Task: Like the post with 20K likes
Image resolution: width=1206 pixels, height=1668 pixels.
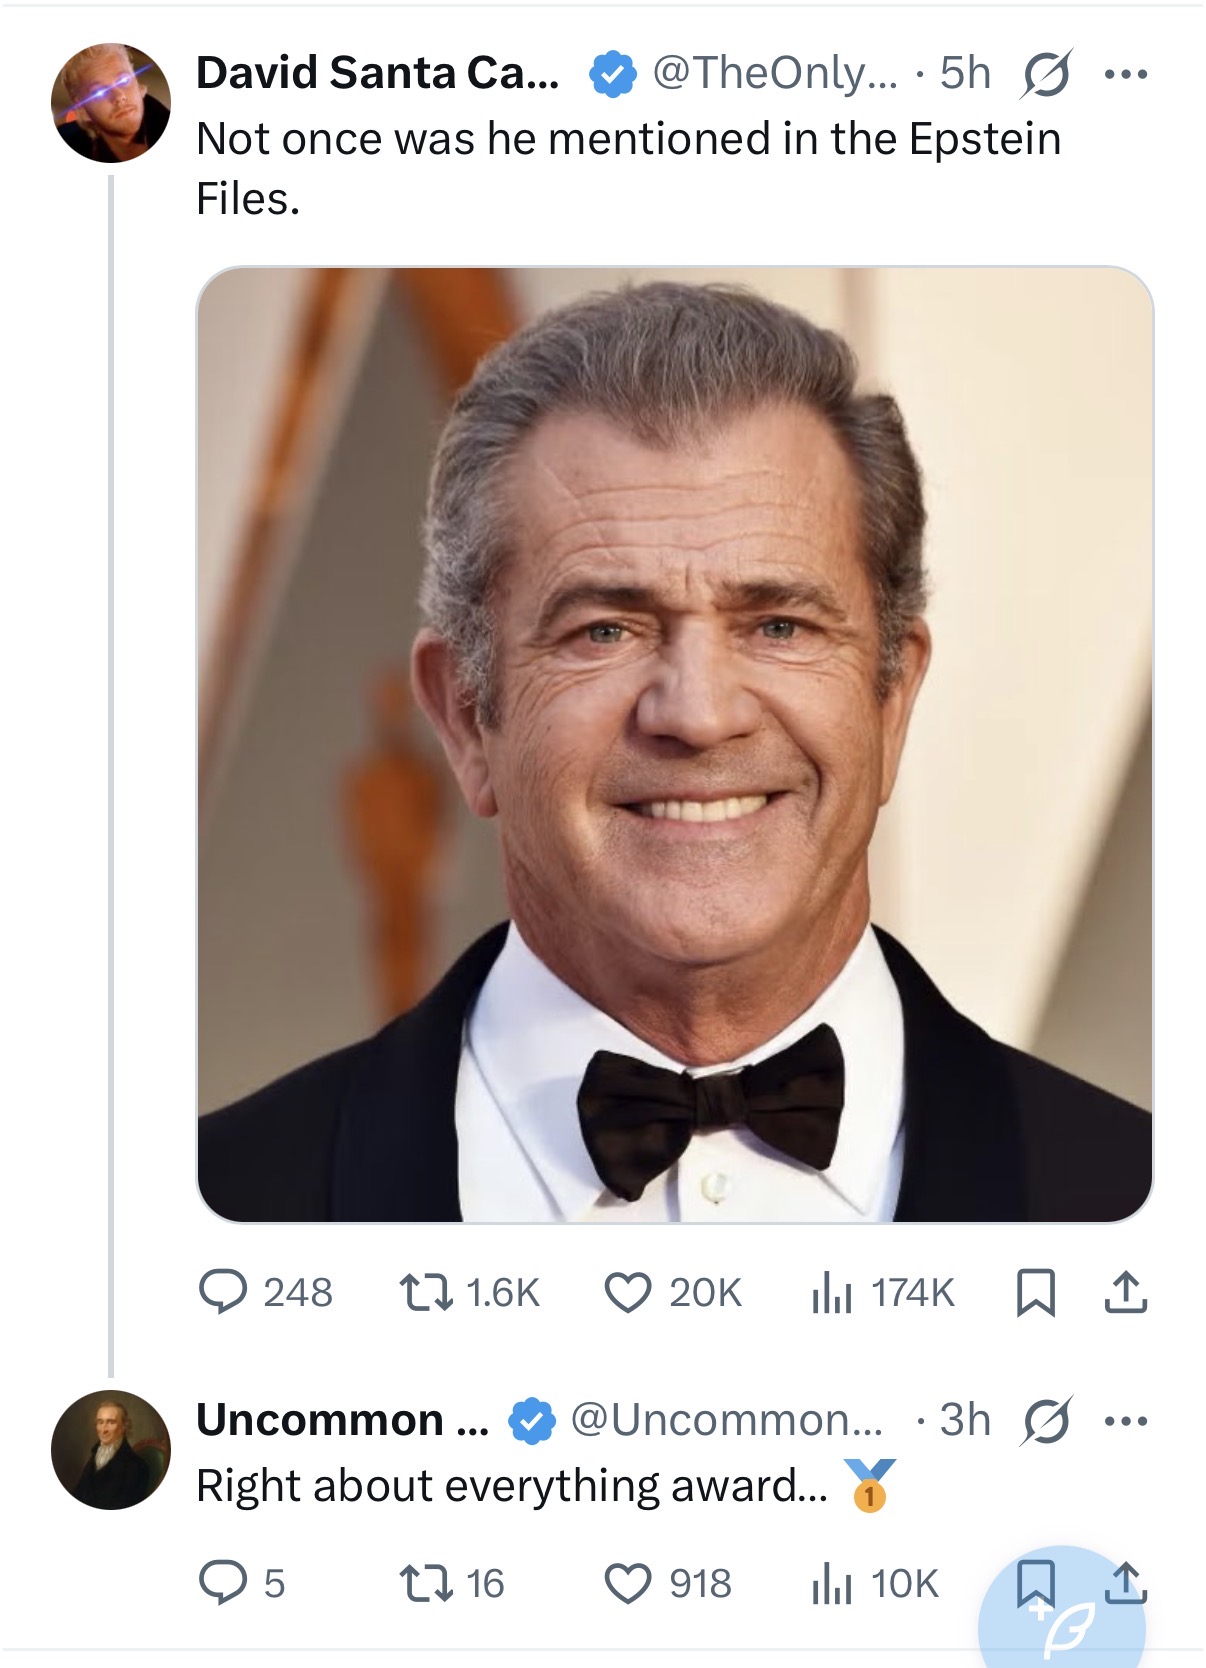Action: click(628, 1291)
